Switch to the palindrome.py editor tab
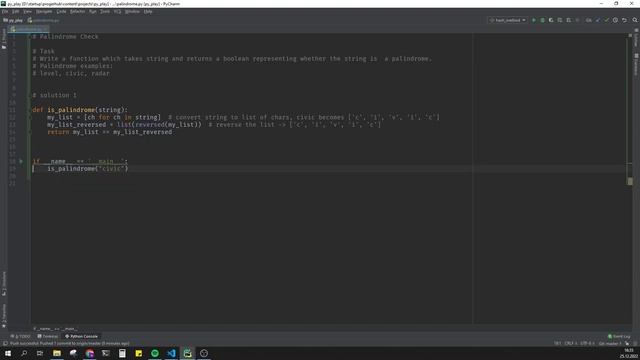The image size is (640, 360). coord(28,29)
